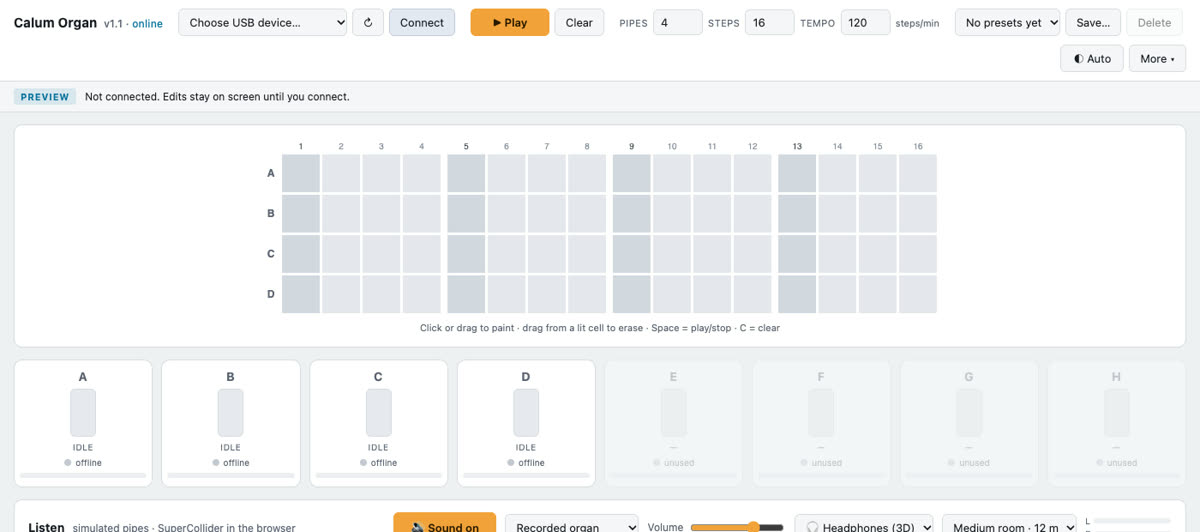The image size is (1200, 532).
Task: Click the unused pipe H key
Action: click(1117, 413)
